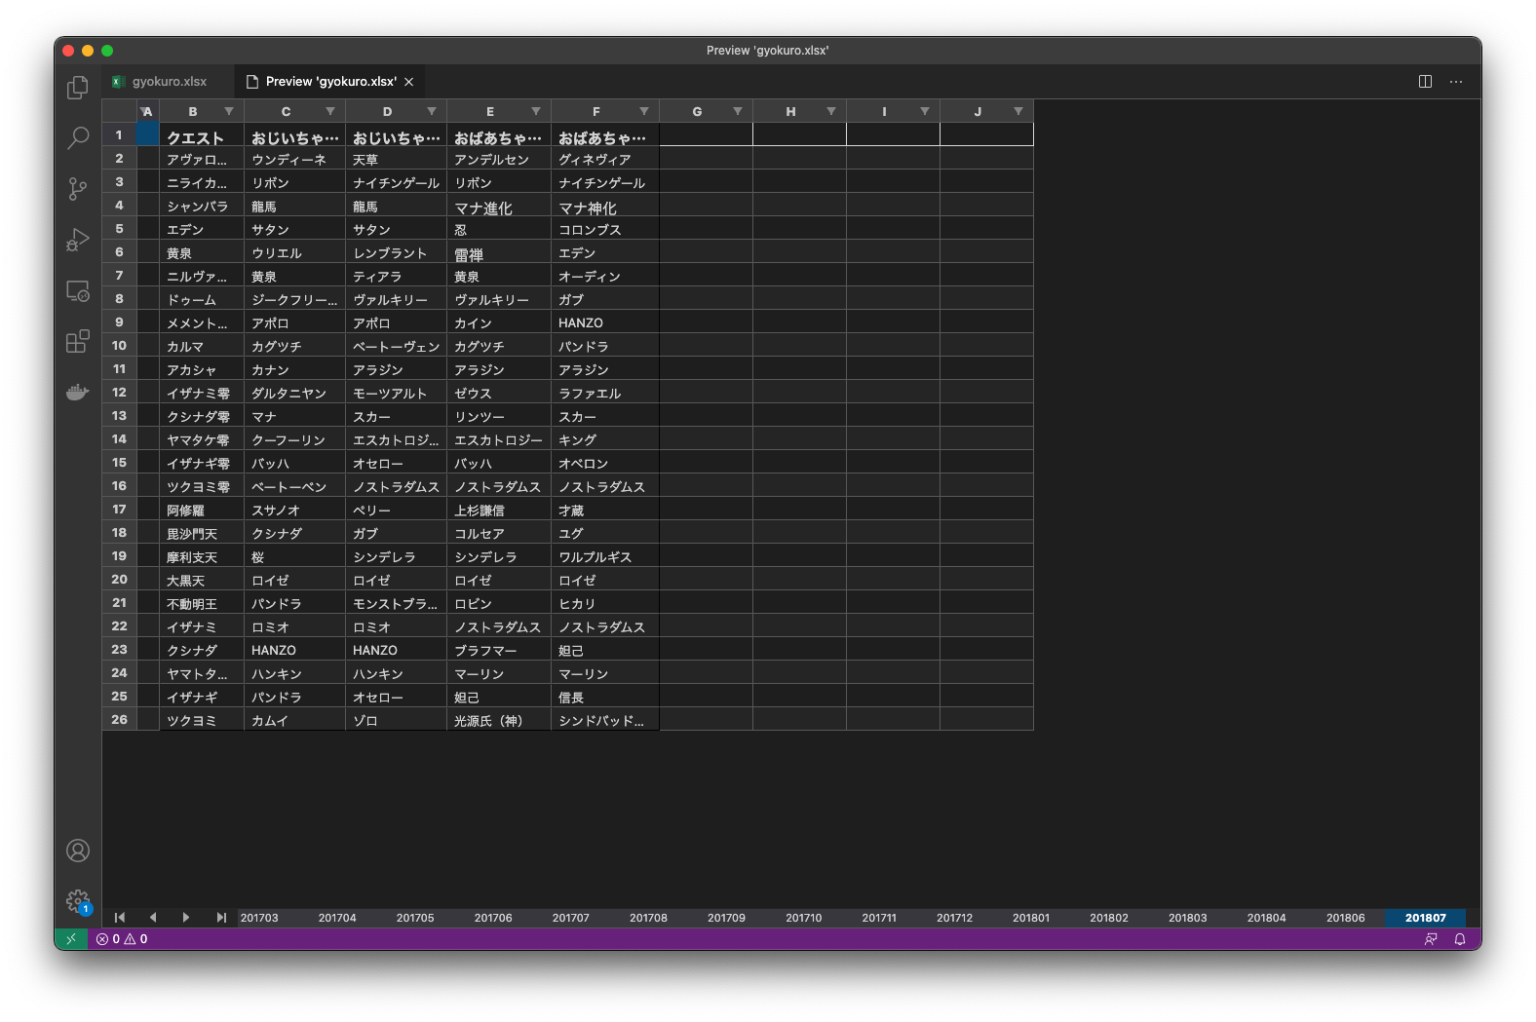
Task: Open the Remote Explorer view
Action: [77, 290]
